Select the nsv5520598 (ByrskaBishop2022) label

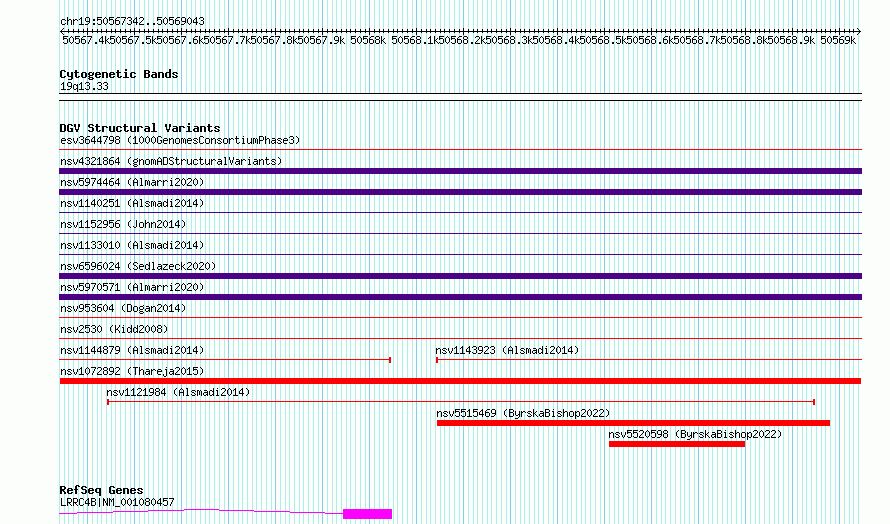pyautogui.click(x=695, y=434)
